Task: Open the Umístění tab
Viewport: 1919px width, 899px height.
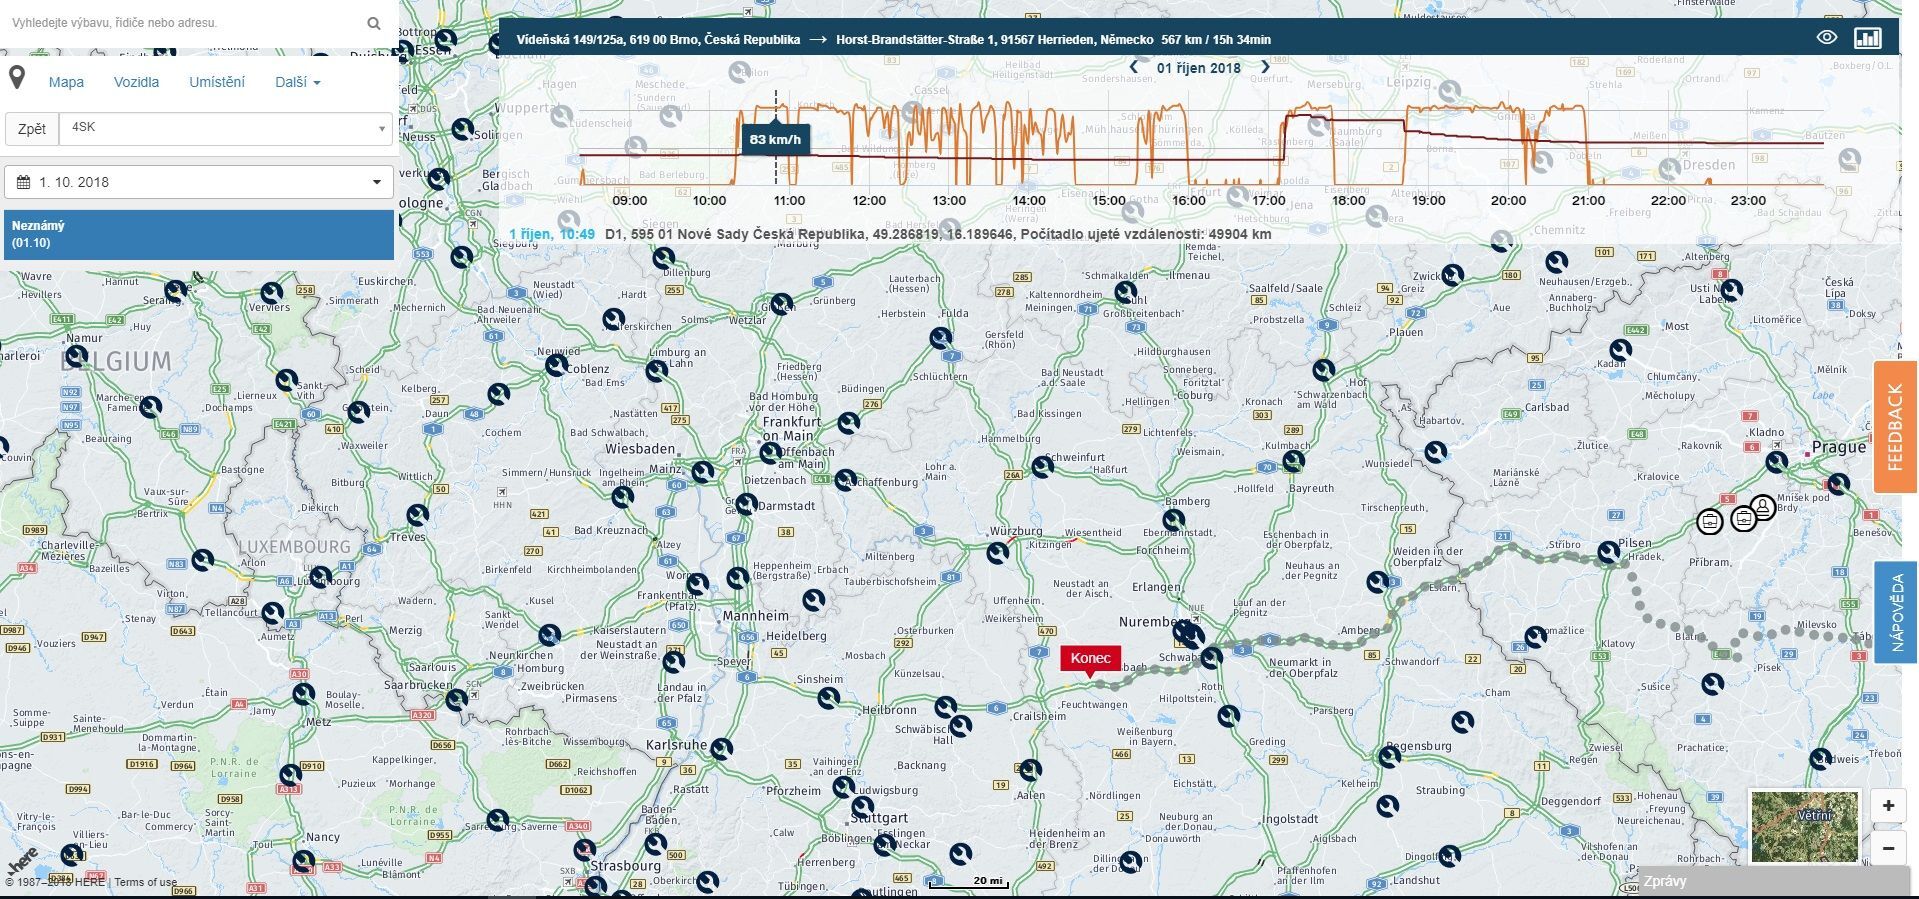Action: (217, 82)
